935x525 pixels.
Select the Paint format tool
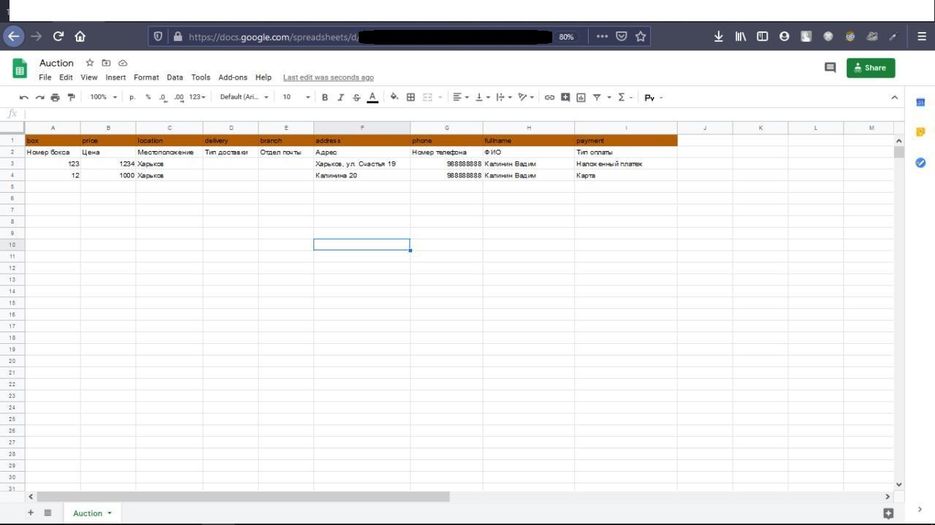point(71,97)
